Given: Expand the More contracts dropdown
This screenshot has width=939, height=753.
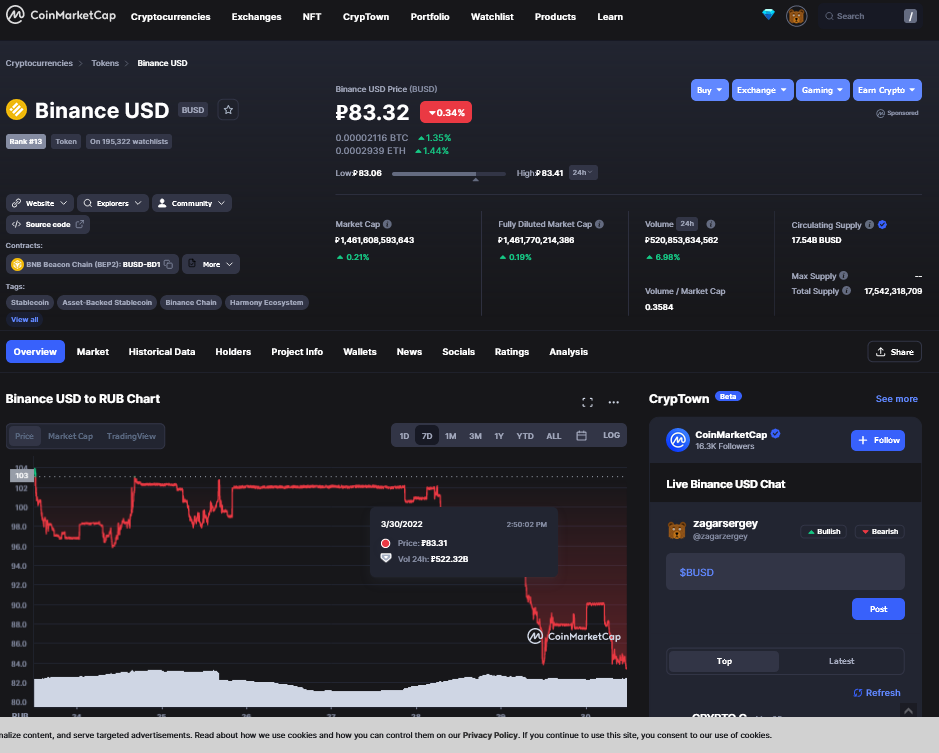Looking at the screenshot, I should [211, 264].
